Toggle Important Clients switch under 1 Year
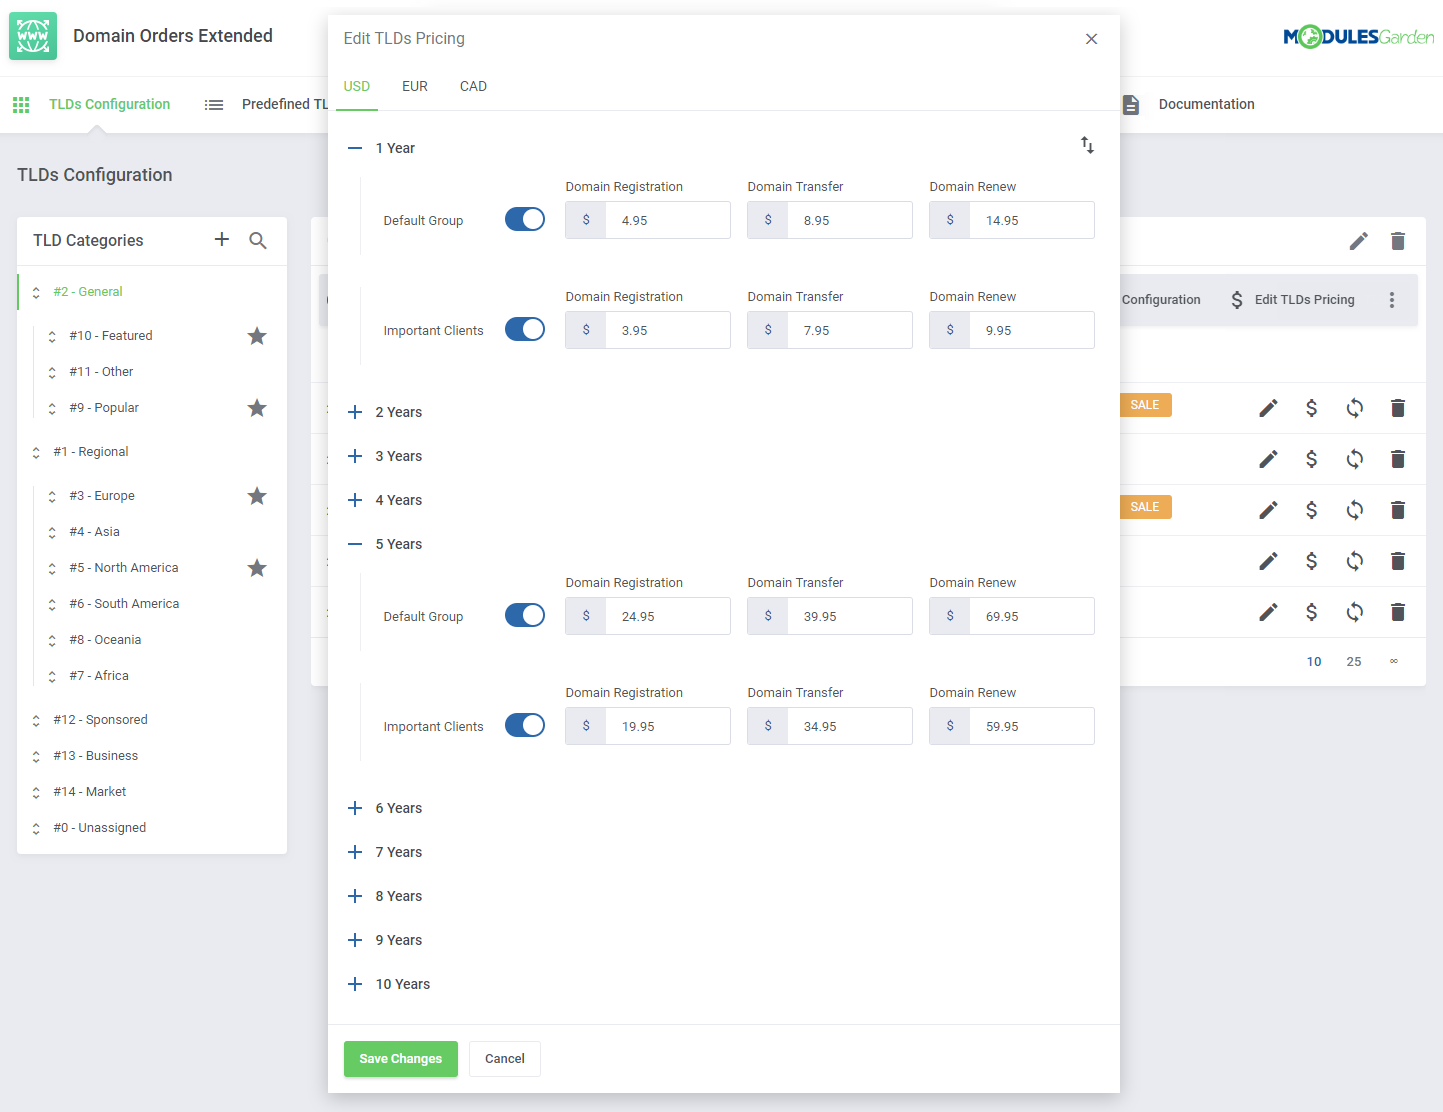This screenshot has height=1112, width=1443. pos(524,330)
